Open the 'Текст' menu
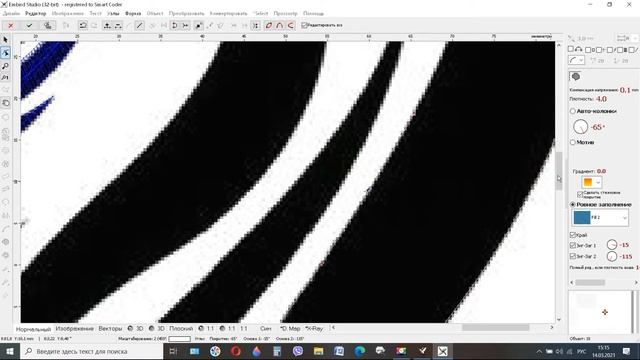Image resolution: width=640 pixels, height=360 pixels. [x=95, y=13]
